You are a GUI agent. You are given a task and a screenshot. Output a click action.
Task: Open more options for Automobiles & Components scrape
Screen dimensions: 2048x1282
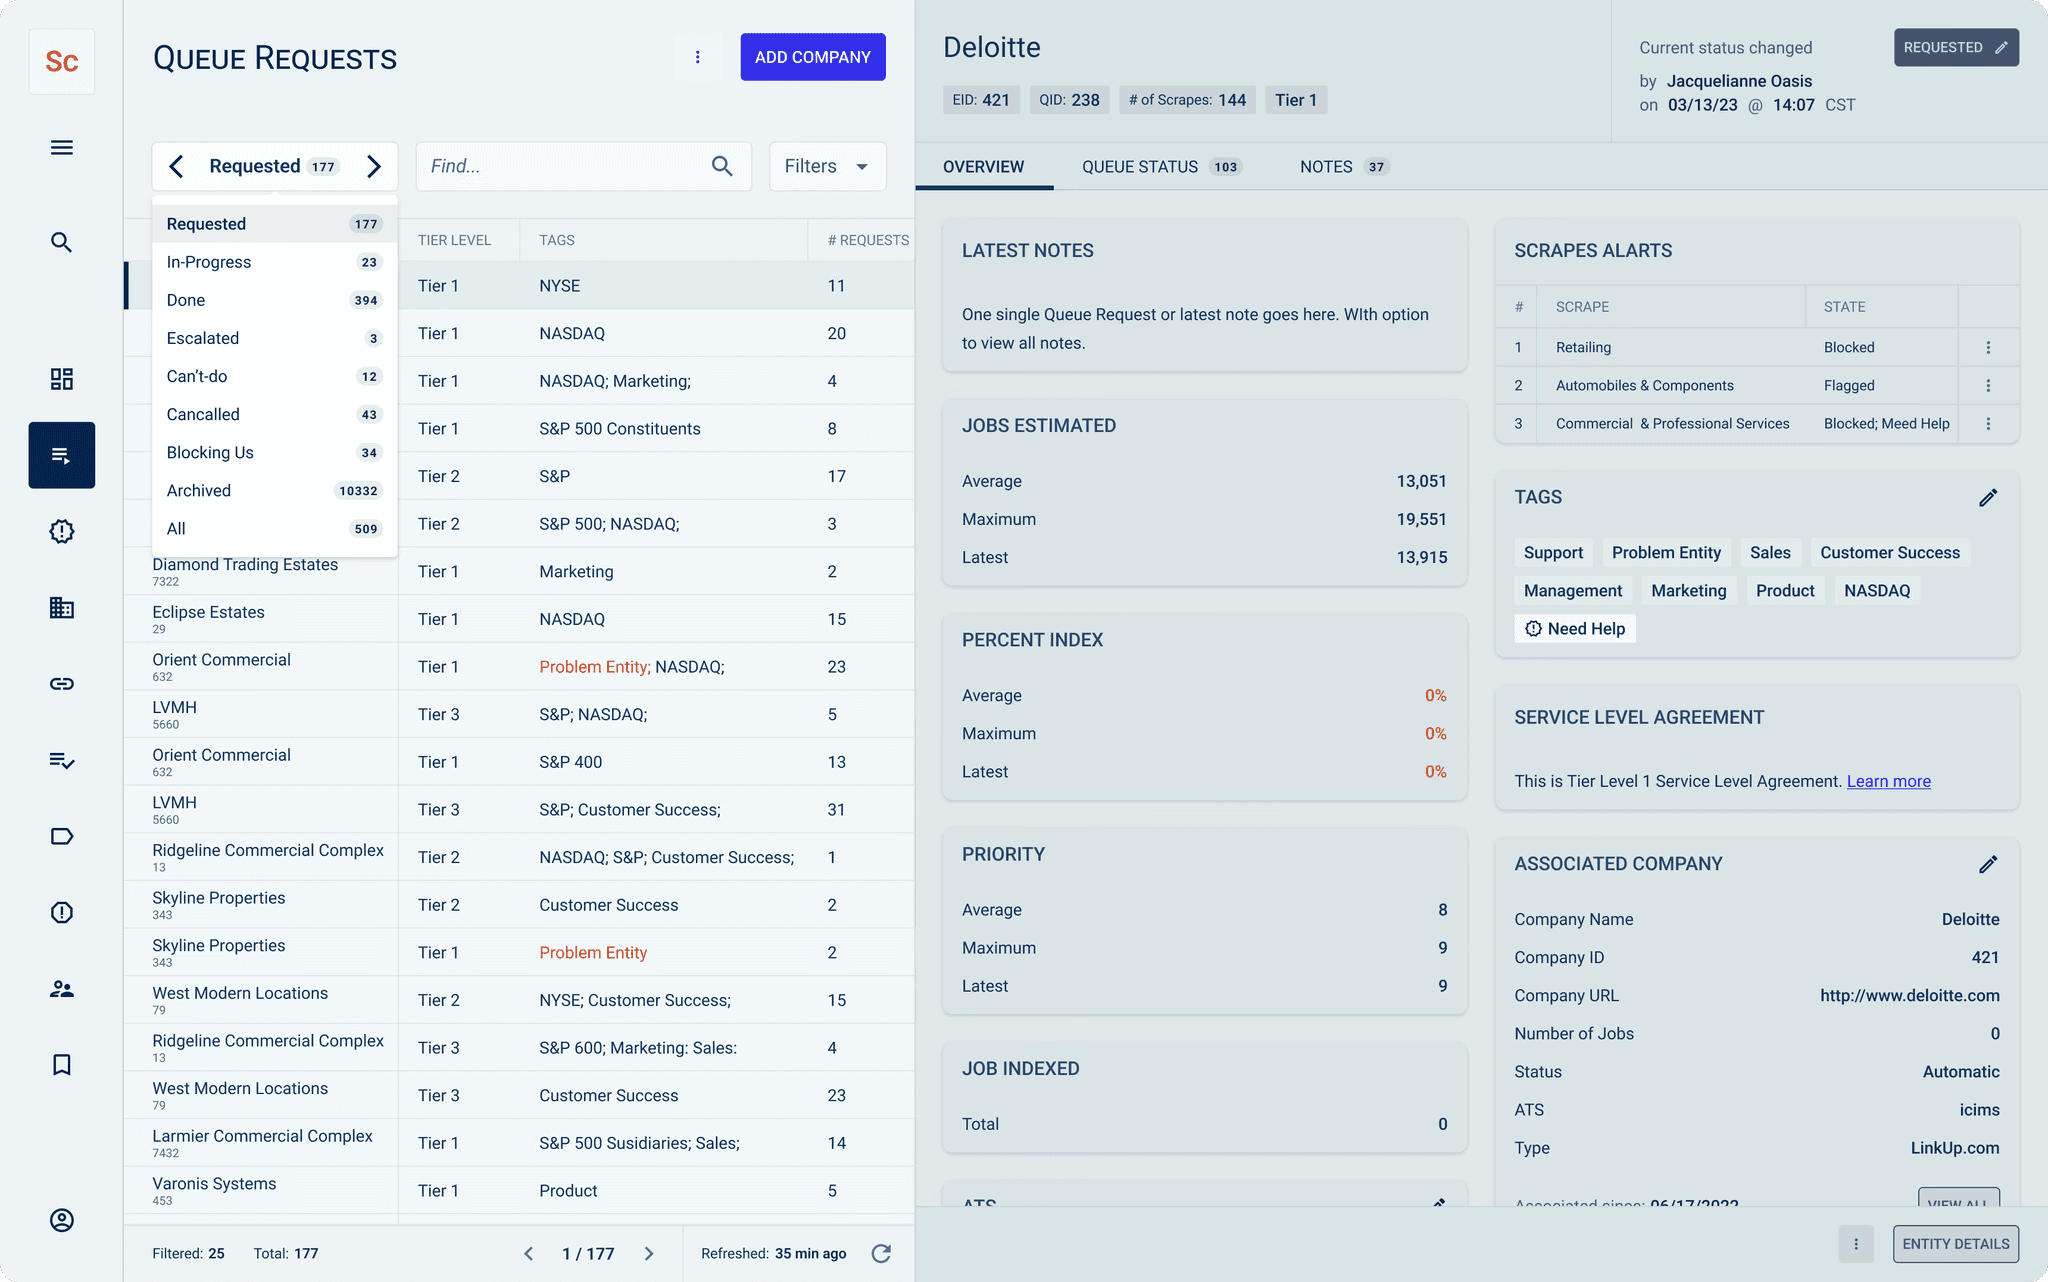[x=1988, y=385]
